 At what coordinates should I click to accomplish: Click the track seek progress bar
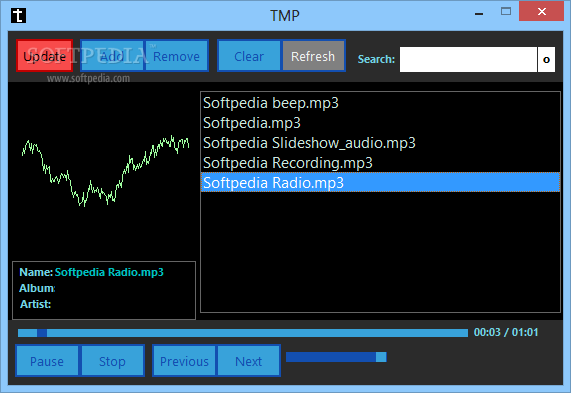tap(243, 333)
